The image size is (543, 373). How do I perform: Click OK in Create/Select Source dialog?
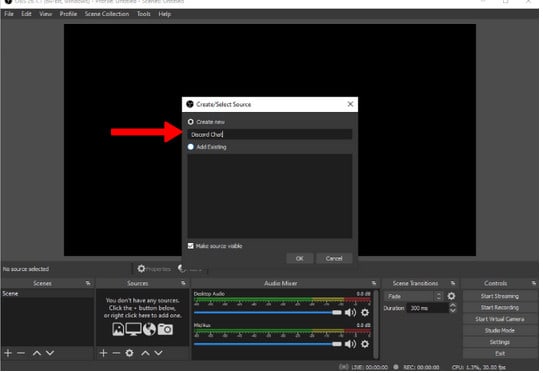[x=300, y=259]
